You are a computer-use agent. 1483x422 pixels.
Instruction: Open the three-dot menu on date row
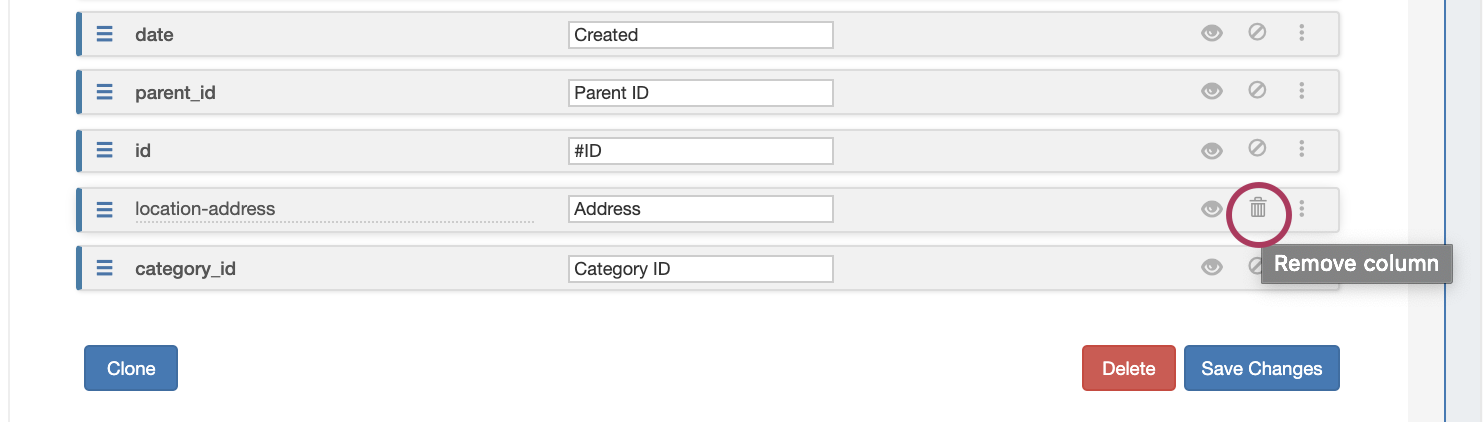1301,34
